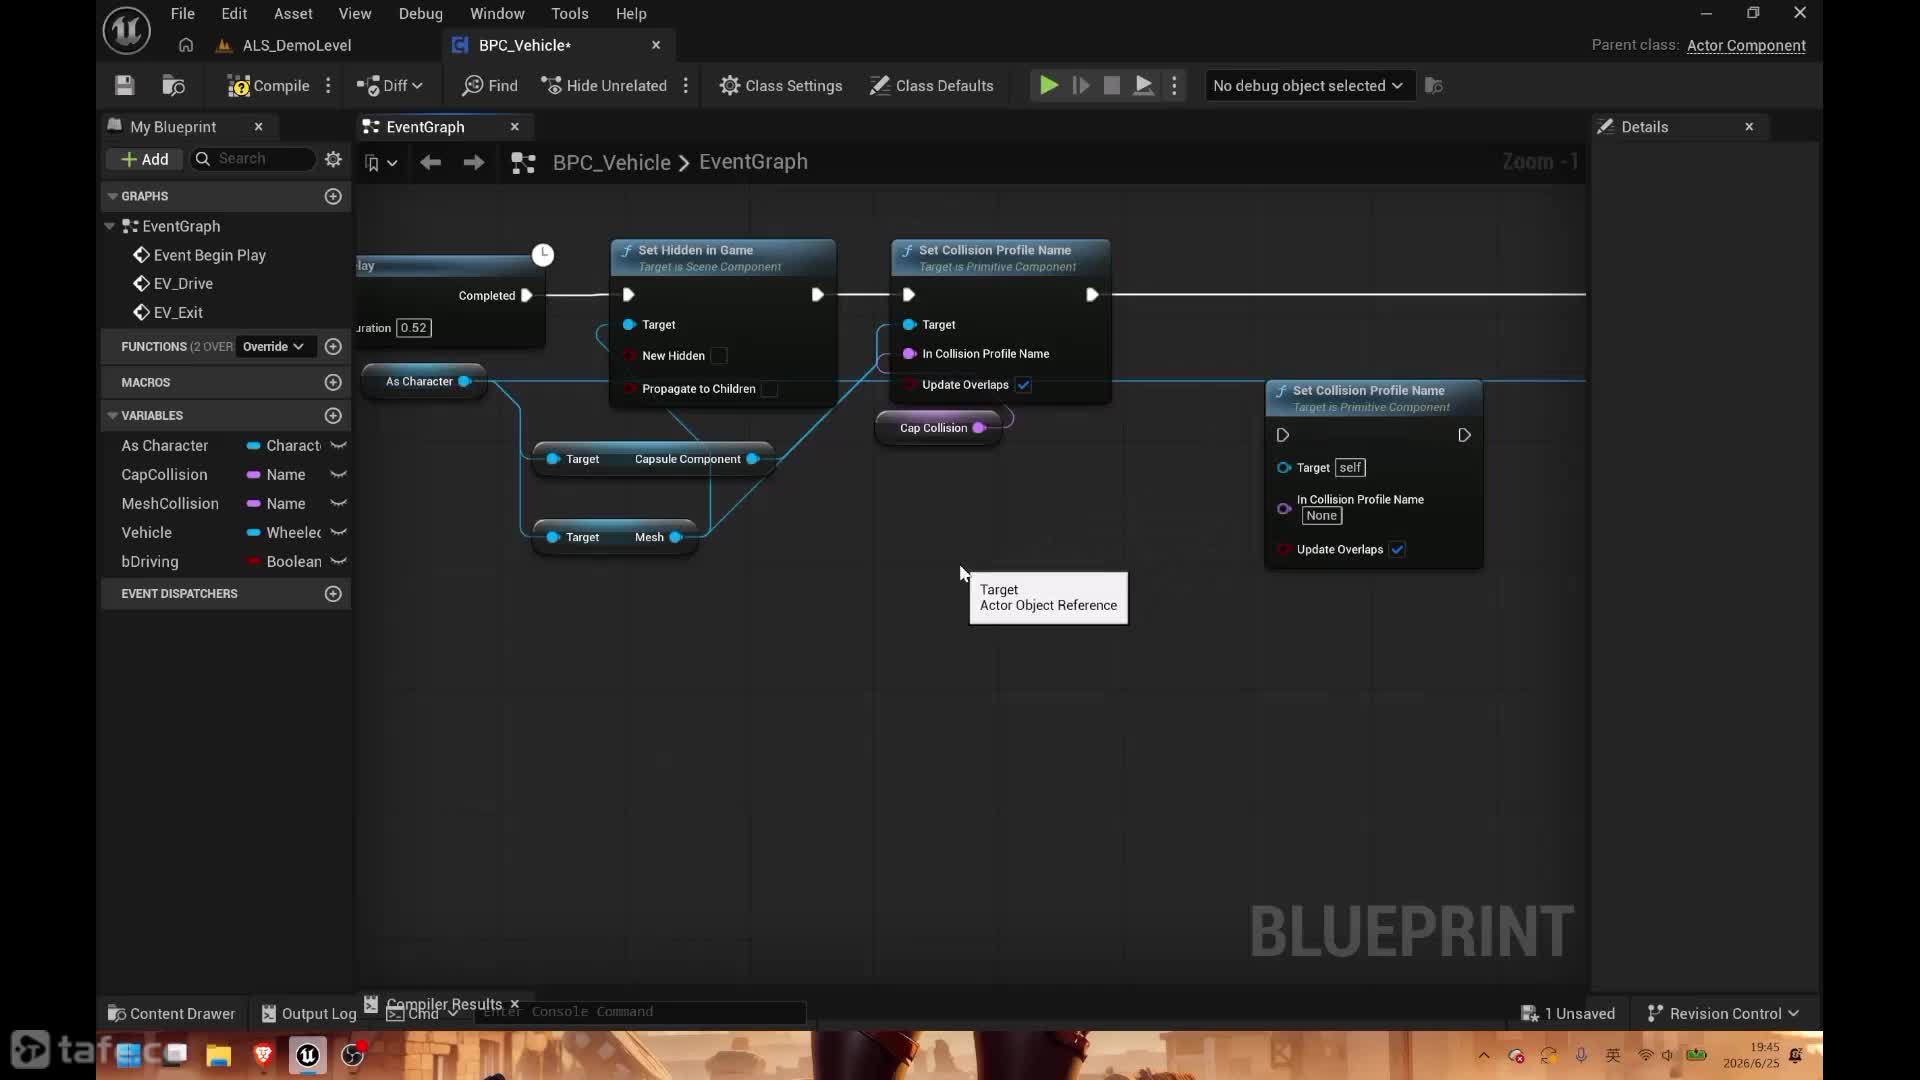Click the graph icon before the BPC_Vehicle breadcrumb
The image size is (1920, 1080).
coord(523,163)
